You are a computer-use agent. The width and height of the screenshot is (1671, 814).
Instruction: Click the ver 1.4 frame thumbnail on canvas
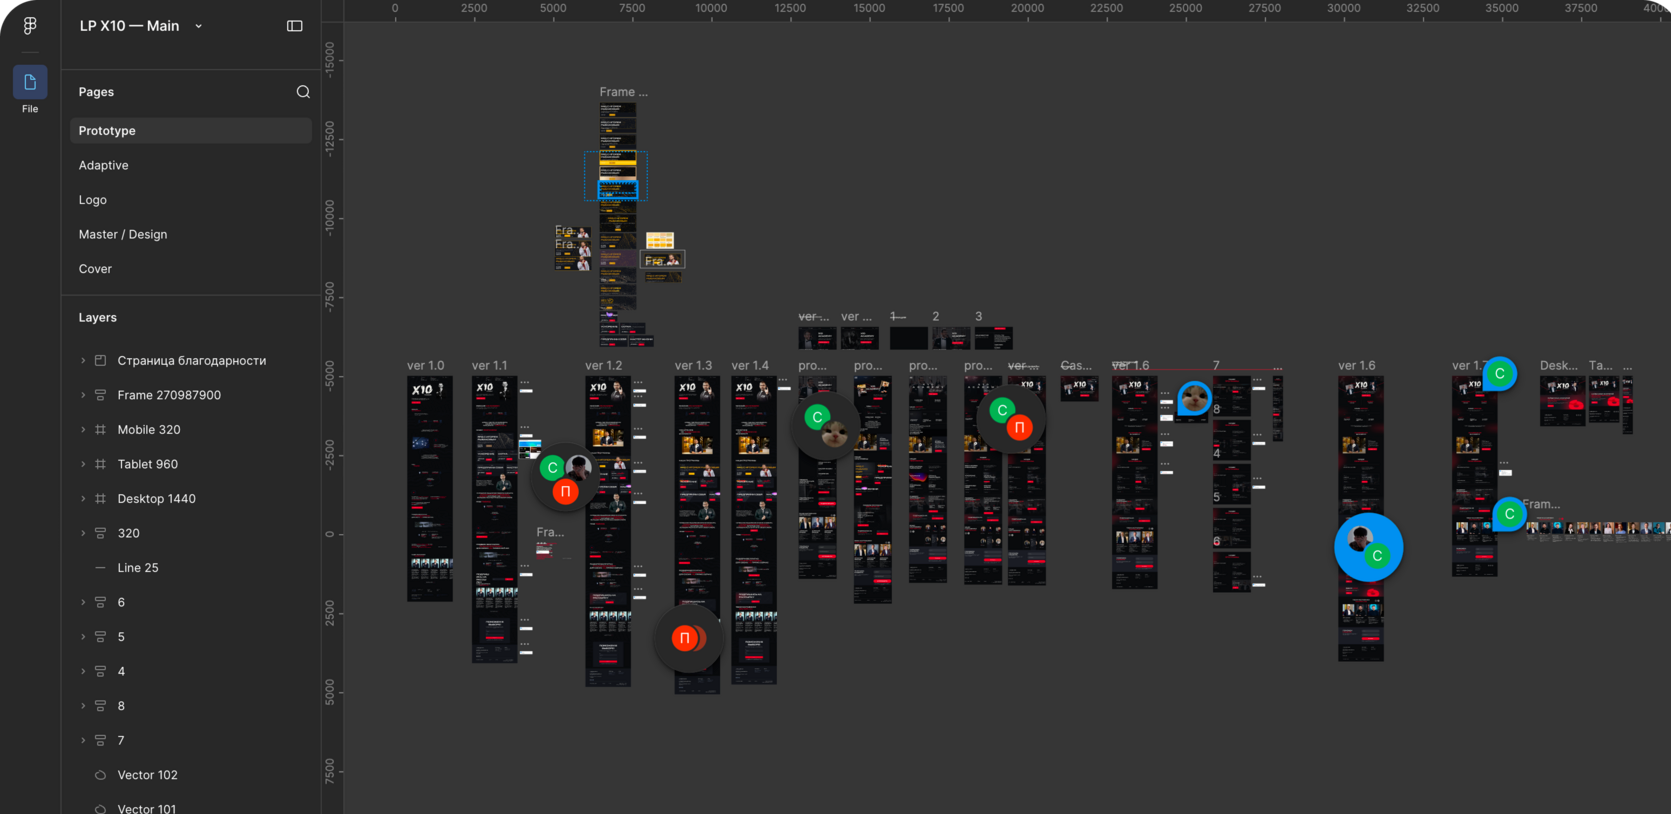point(754,530)
